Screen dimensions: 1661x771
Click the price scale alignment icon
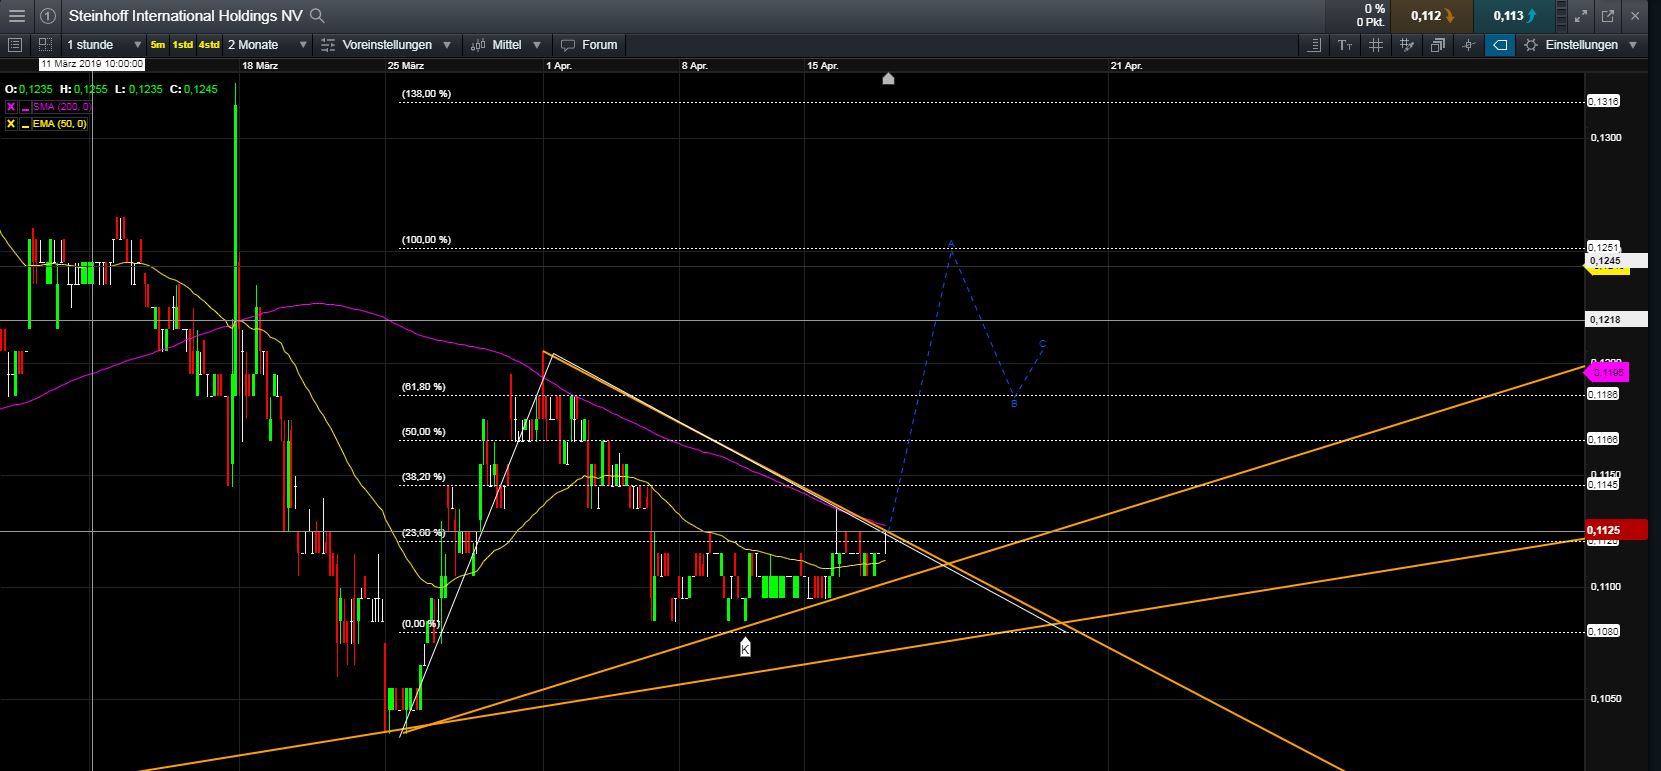[1315, 45]
